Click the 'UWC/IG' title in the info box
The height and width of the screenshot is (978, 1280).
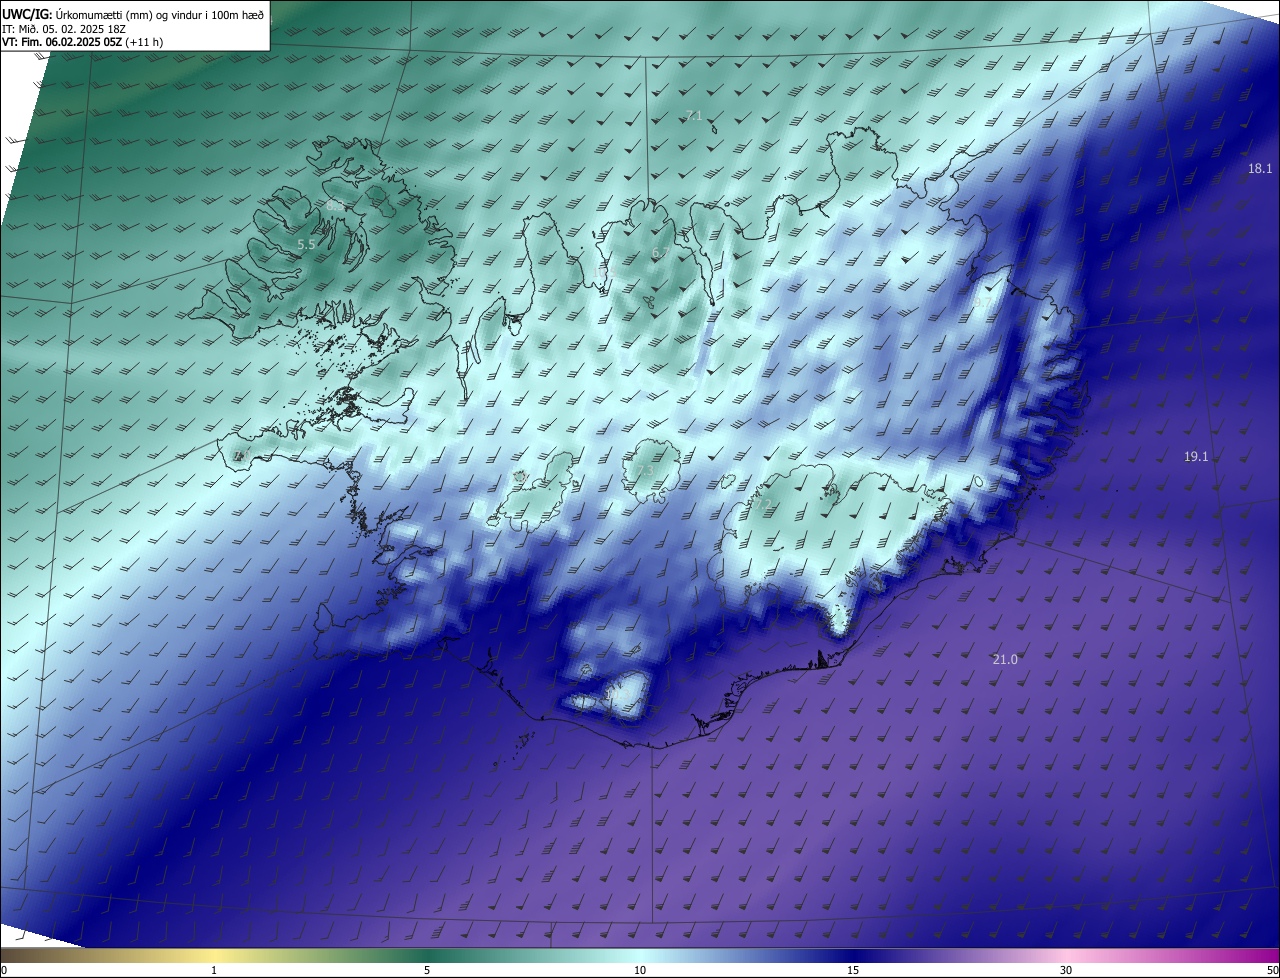[26, 13]
